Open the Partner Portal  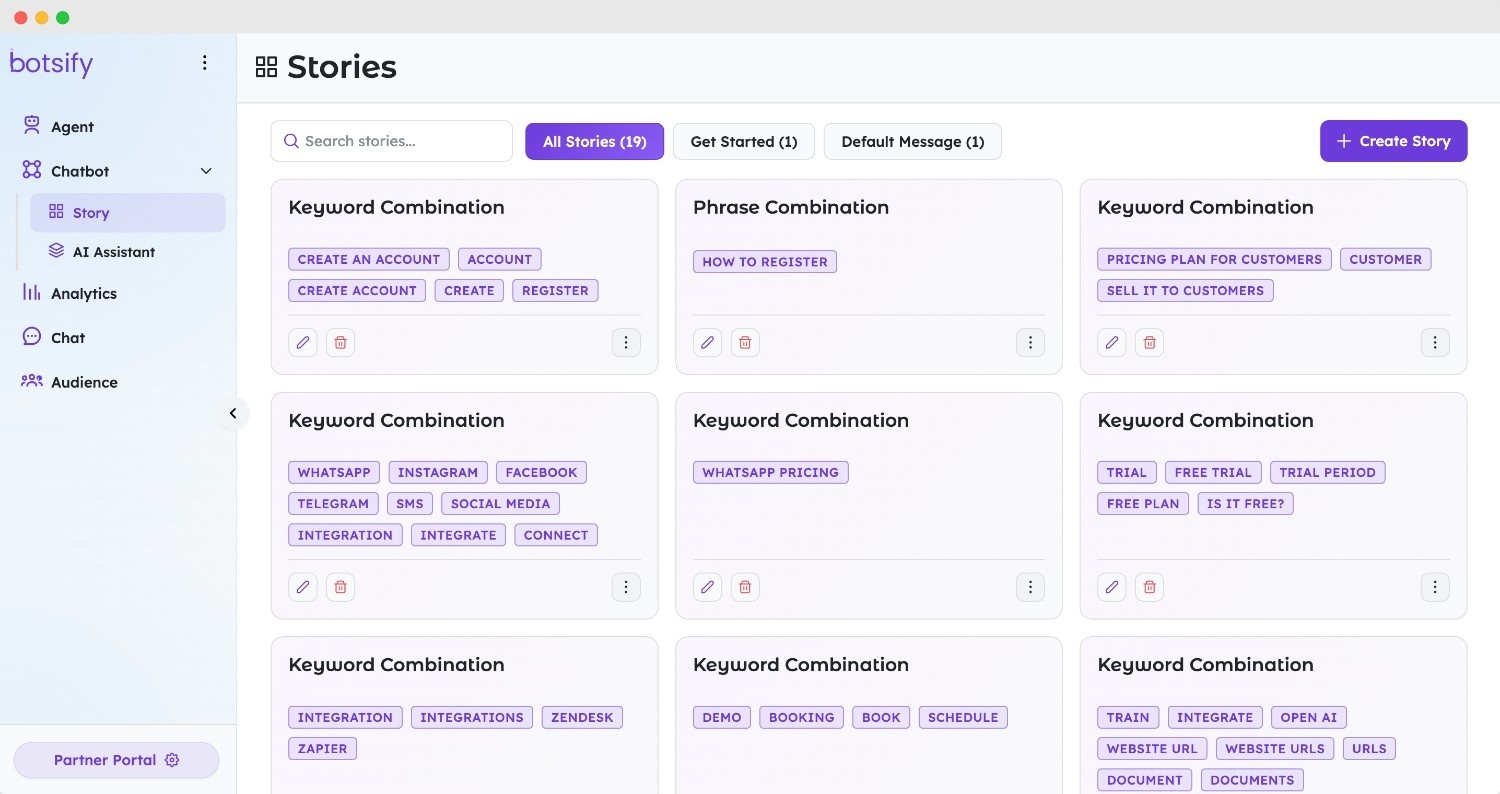tap(116, 760)
